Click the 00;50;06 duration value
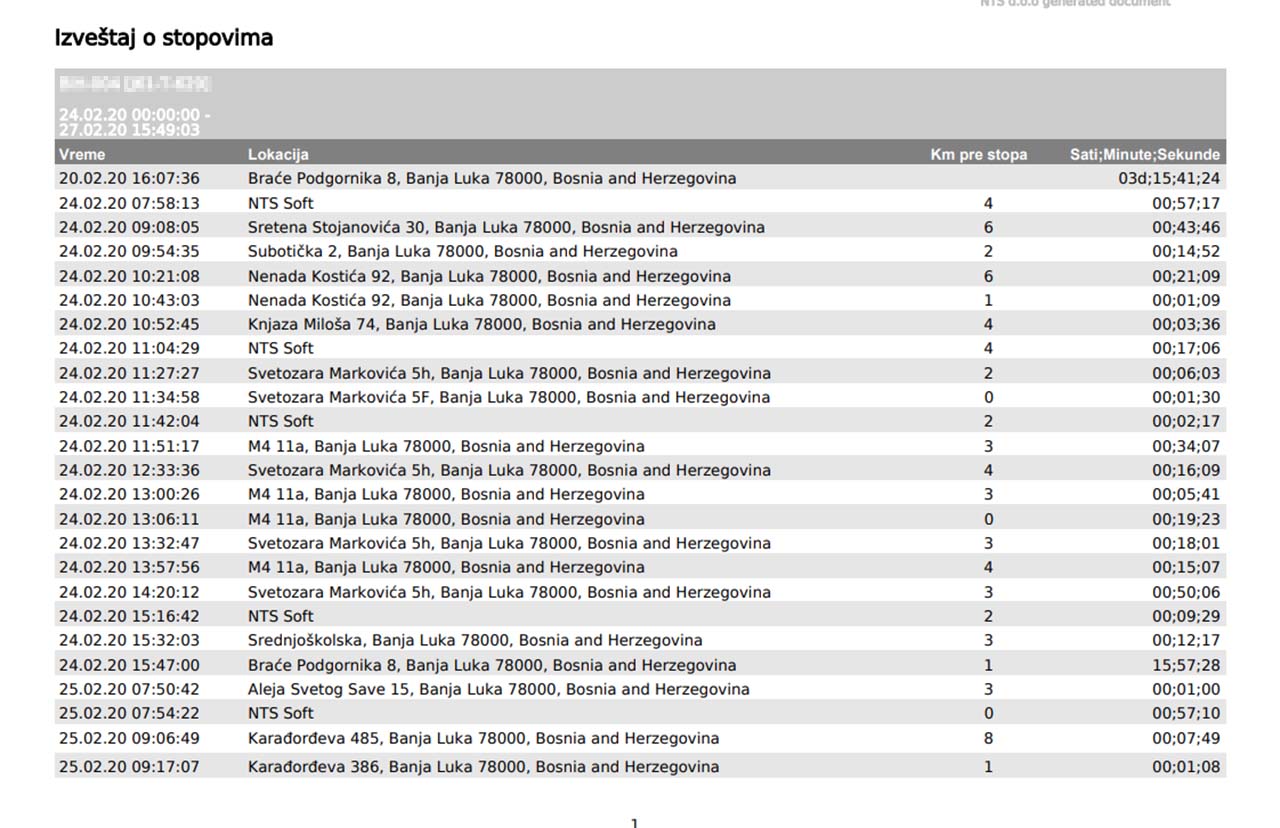 pyautogui.click(x=1185, y=592)
